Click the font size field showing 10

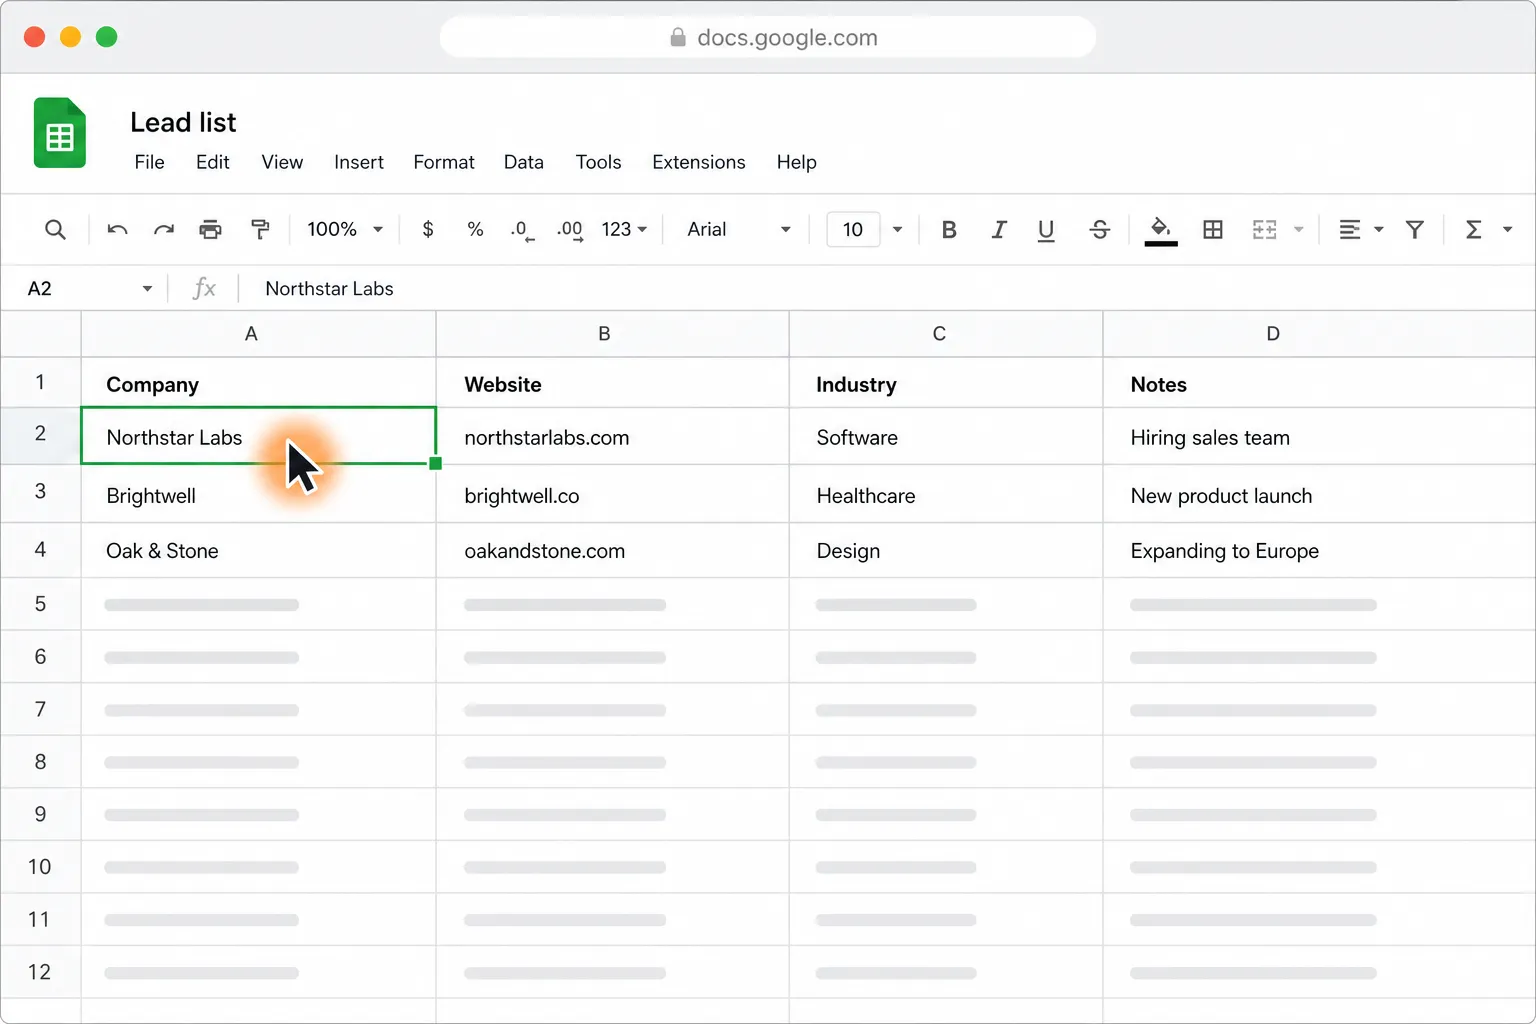[x=853, y=230]
